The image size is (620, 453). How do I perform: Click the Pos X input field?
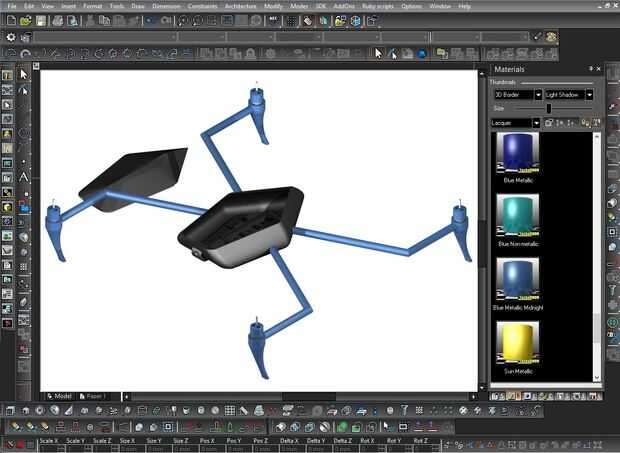(211, 449)
